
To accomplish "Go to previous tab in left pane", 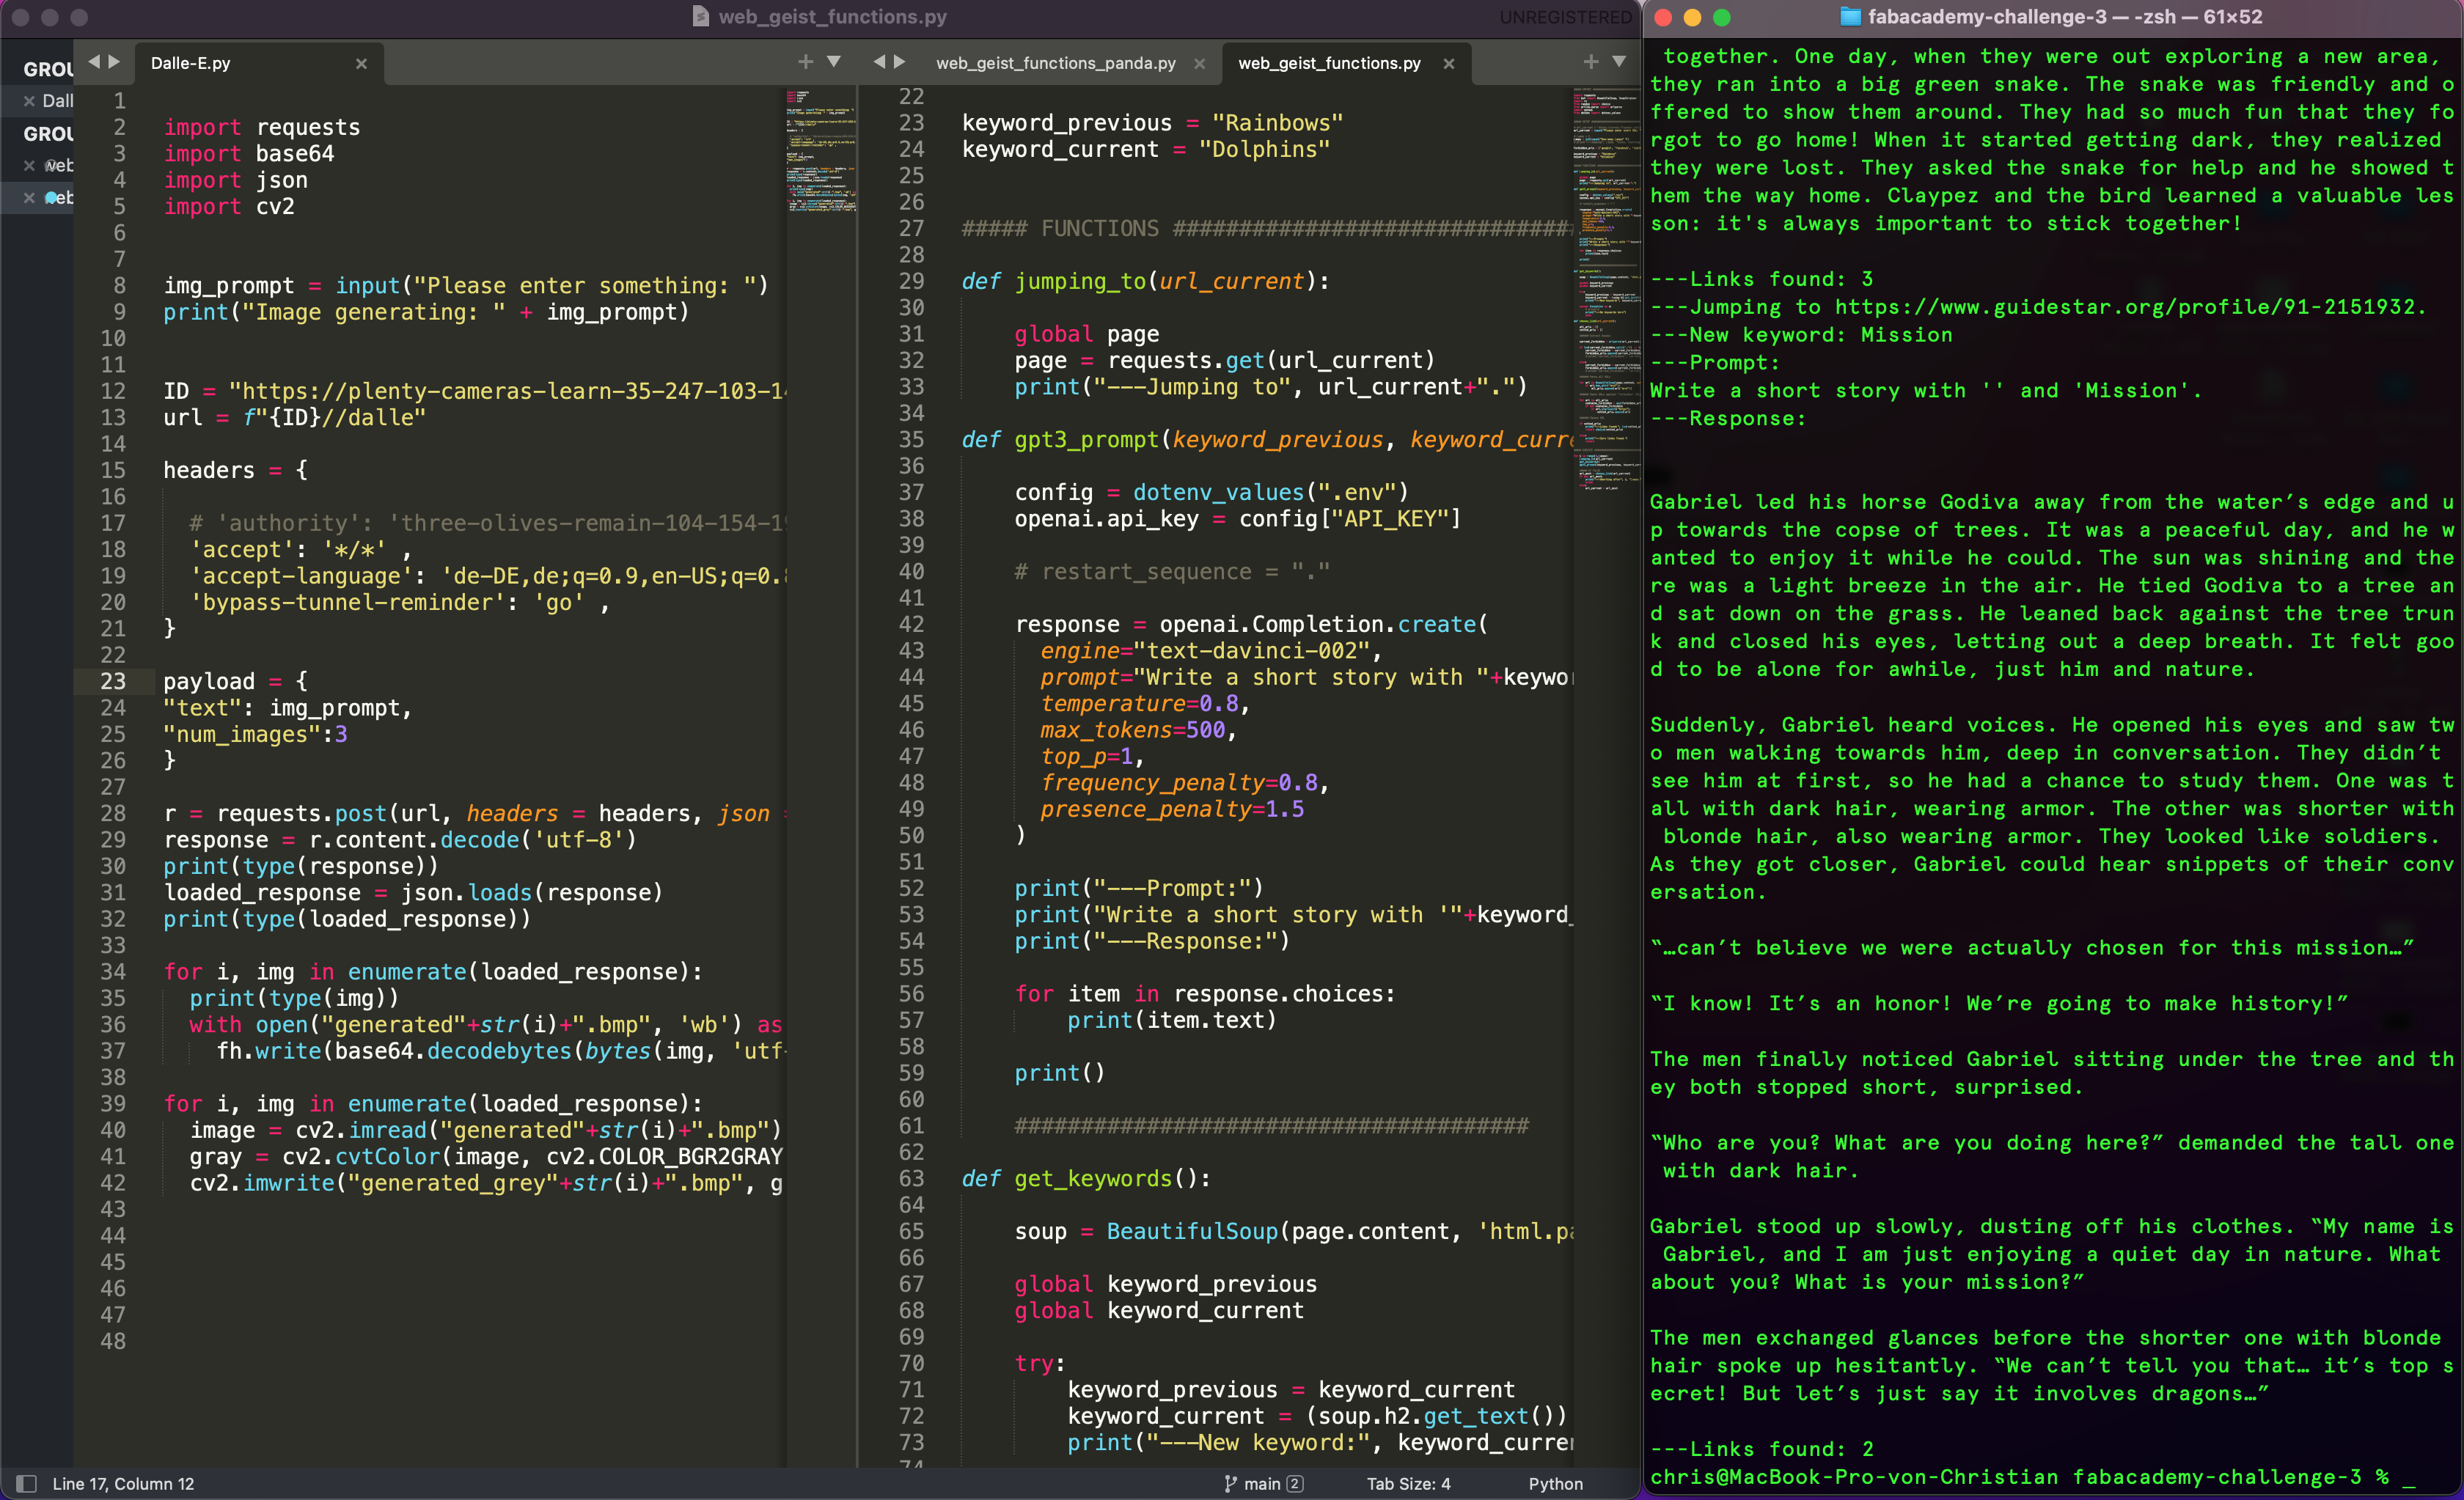I will pyautogui.click(x=94, y=62).
